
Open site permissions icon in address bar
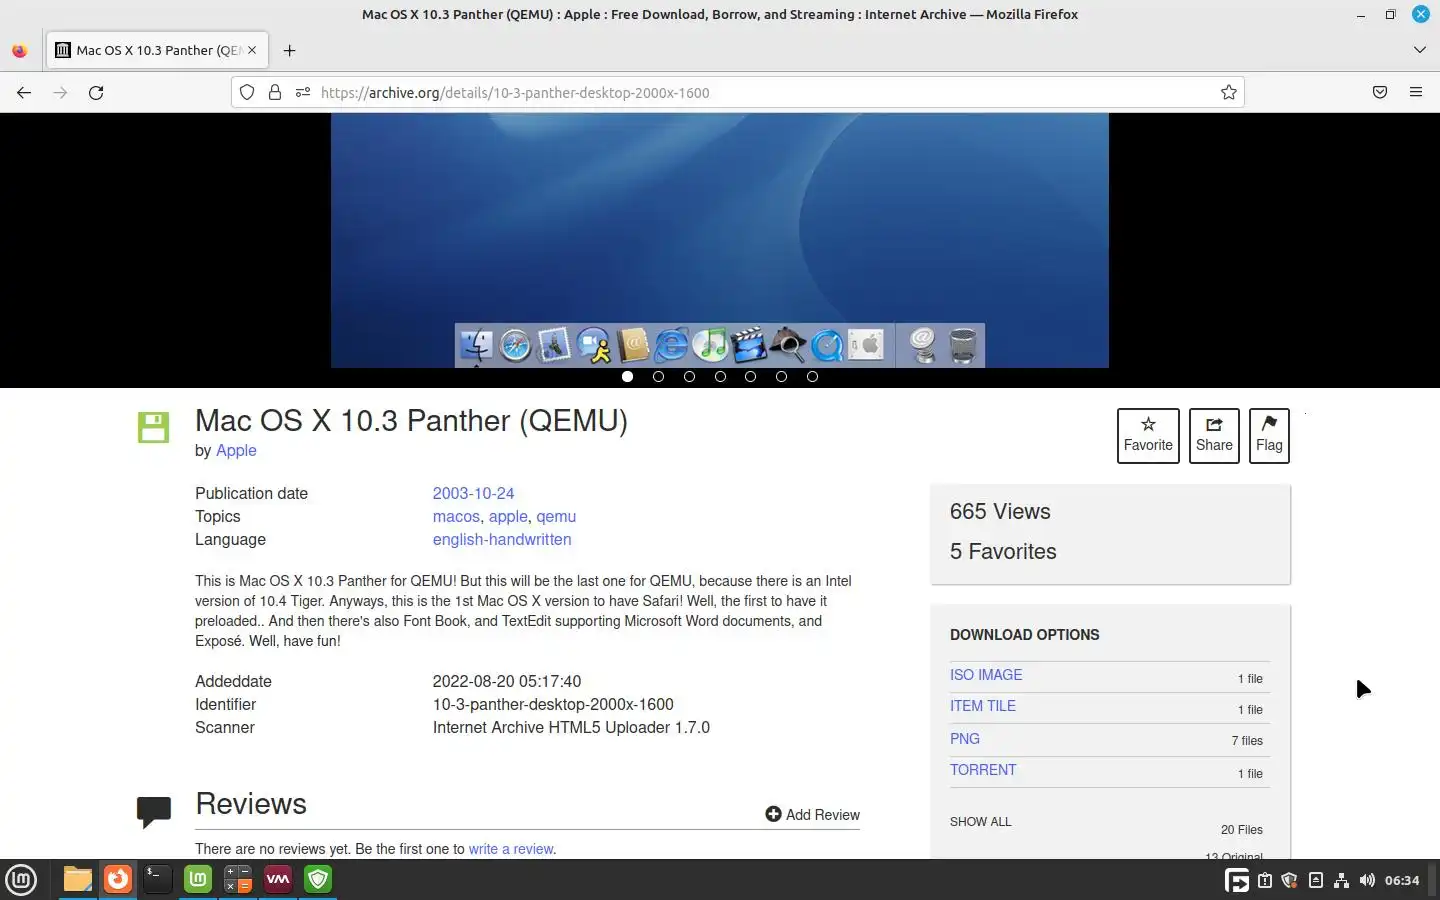point(303,92)
